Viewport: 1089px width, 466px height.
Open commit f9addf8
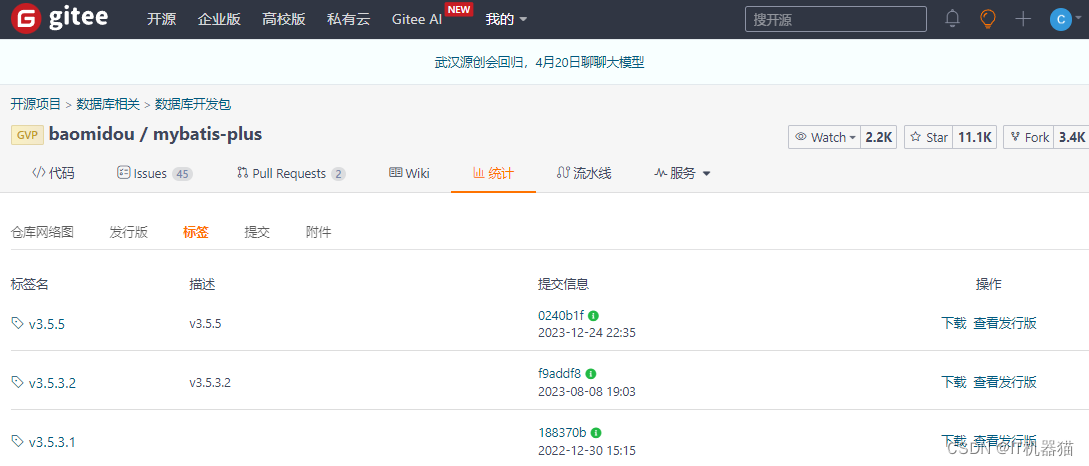click(x=560, y=374)
